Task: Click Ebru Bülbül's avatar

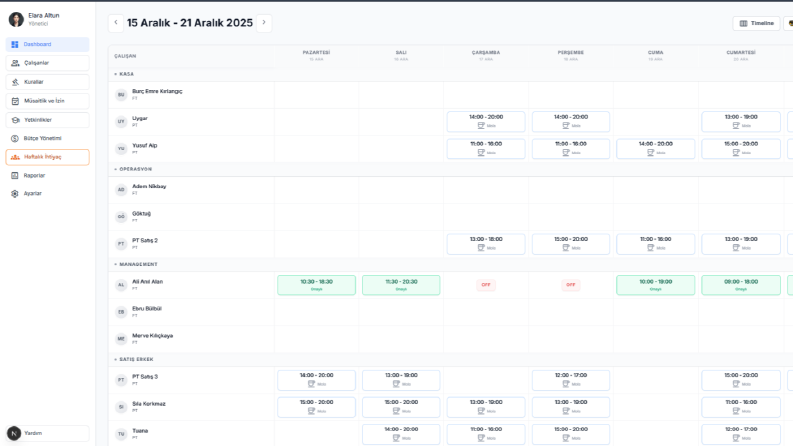Action: [x=121, y=312]
